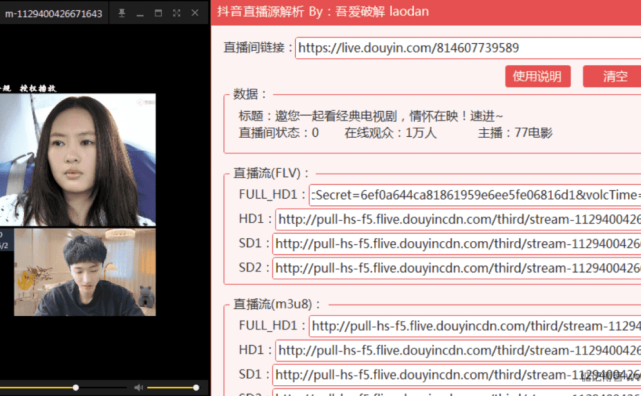Select the m3u8 HD1 stream URL field
641x396 pixels.
click(458, 350)
